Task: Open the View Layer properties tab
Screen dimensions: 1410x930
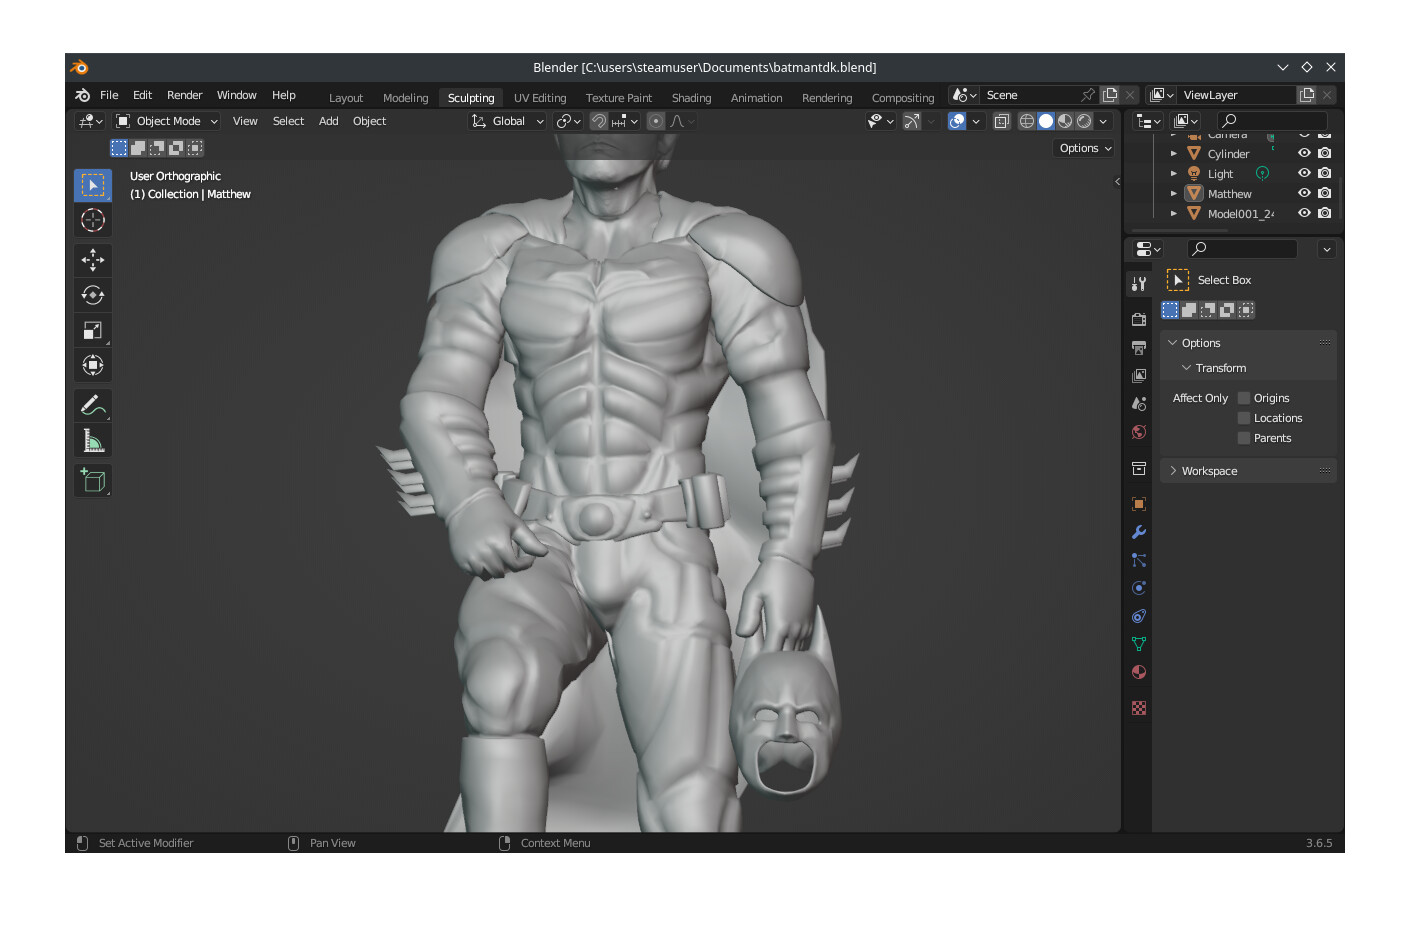Action: click(x=1139, y=376)
